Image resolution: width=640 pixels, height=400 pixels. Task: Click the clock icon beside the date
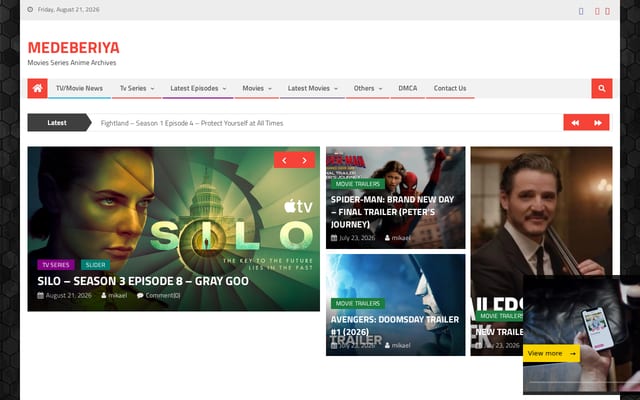click(30, 9)
